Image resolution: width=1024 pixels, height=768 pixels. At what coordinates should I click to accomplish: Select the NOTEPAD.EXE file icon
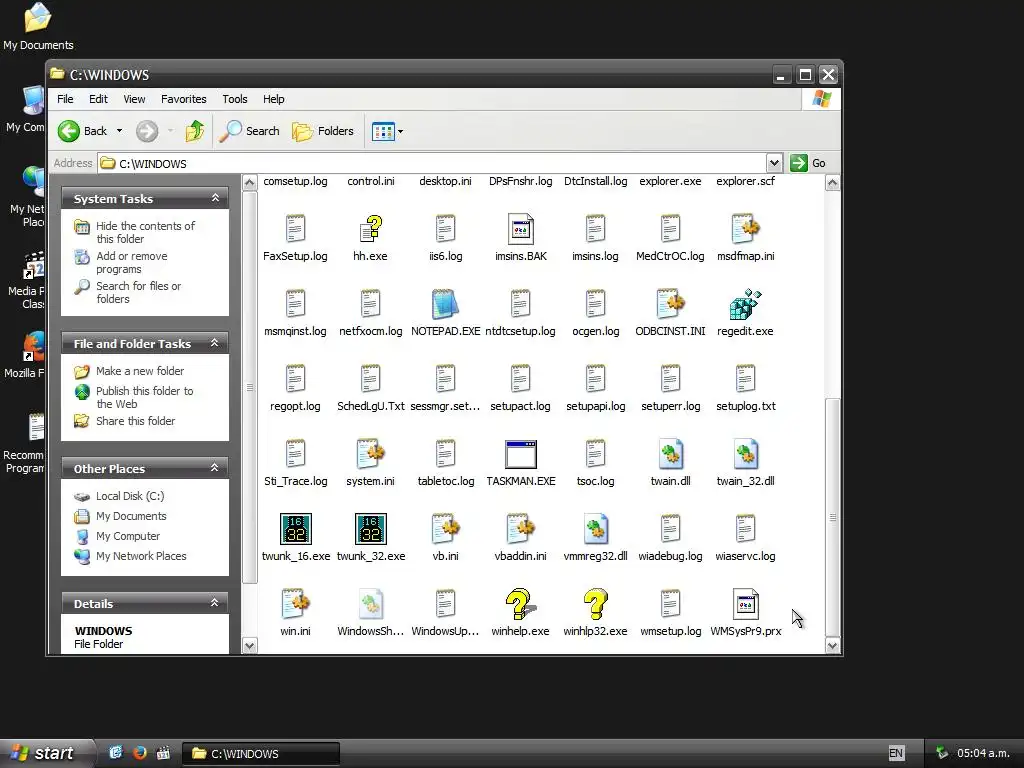tap(445, 304)
